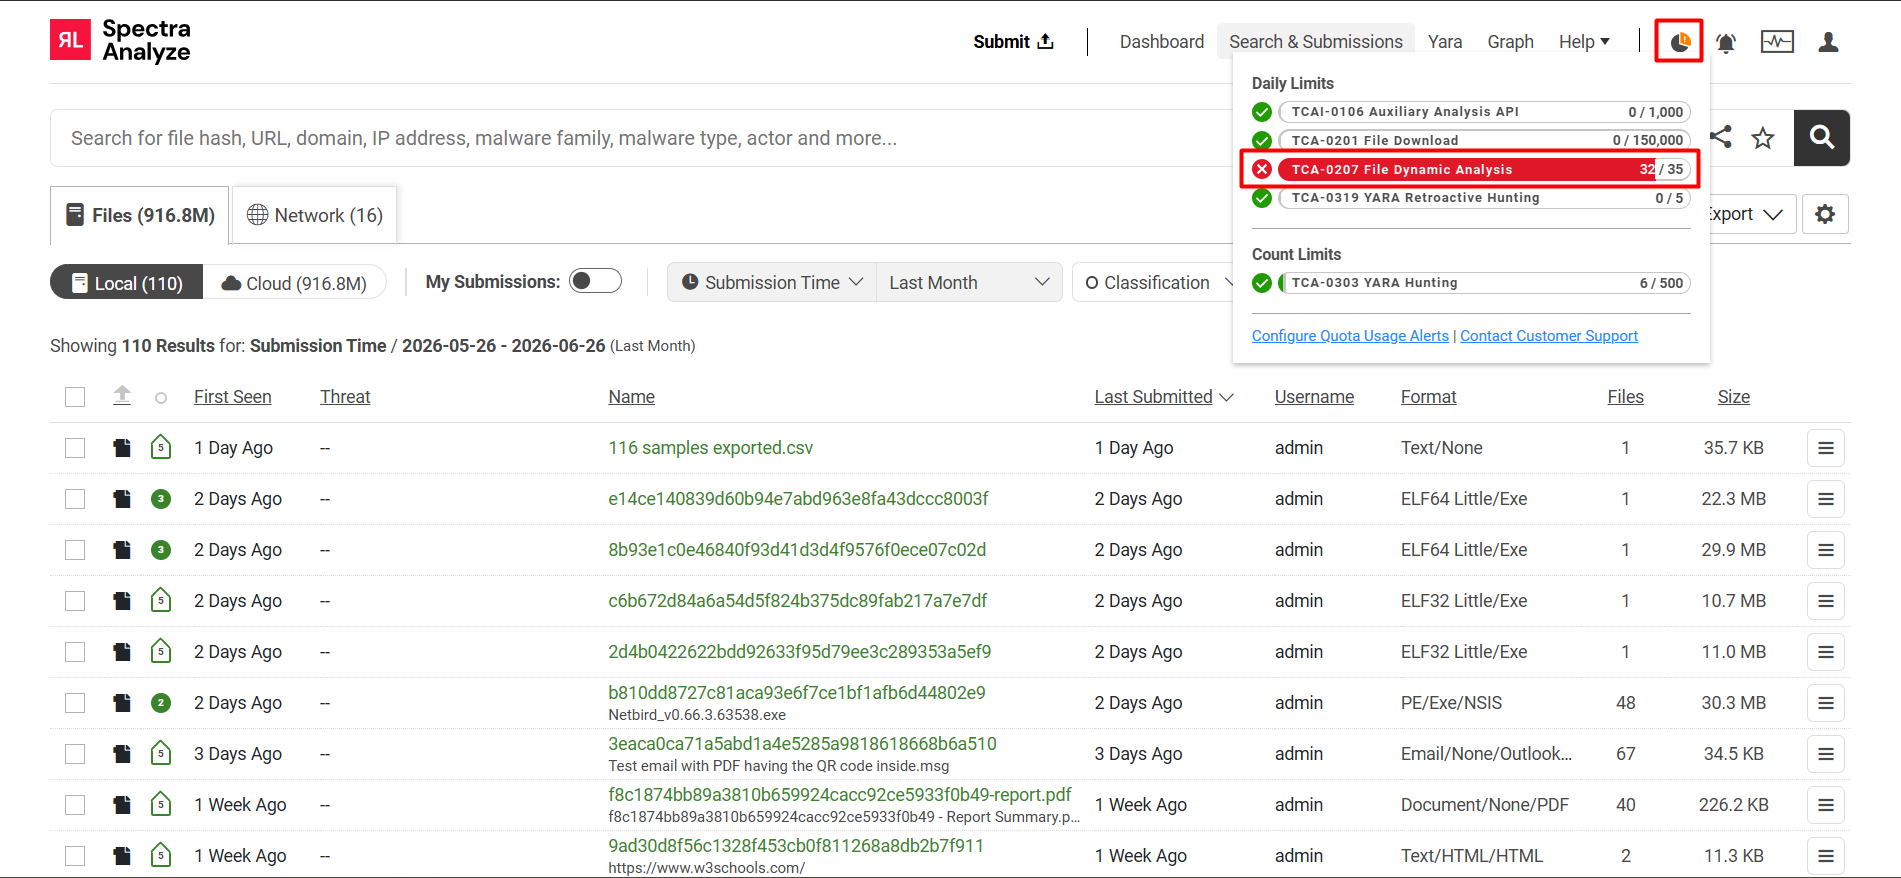The image size is (1901, 878).
Task: Click the search magnifier button
Action: tap(1821, 138)
